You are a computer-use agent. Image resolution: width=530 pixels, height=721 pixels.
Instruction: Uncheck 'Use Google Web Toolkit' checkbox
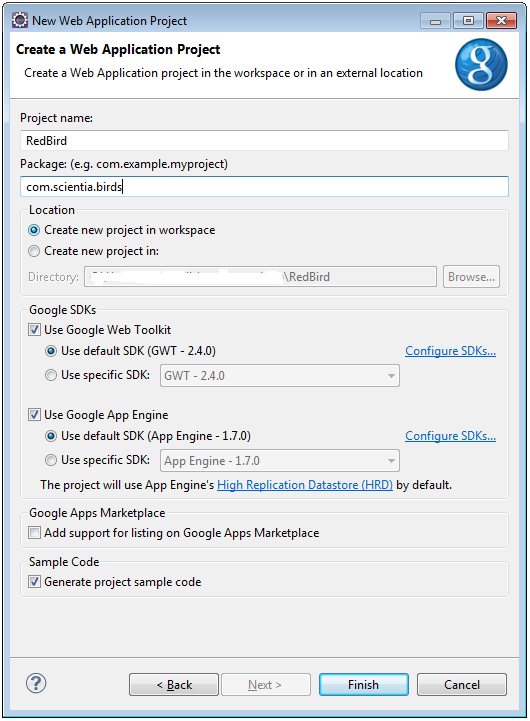point(34,330)
